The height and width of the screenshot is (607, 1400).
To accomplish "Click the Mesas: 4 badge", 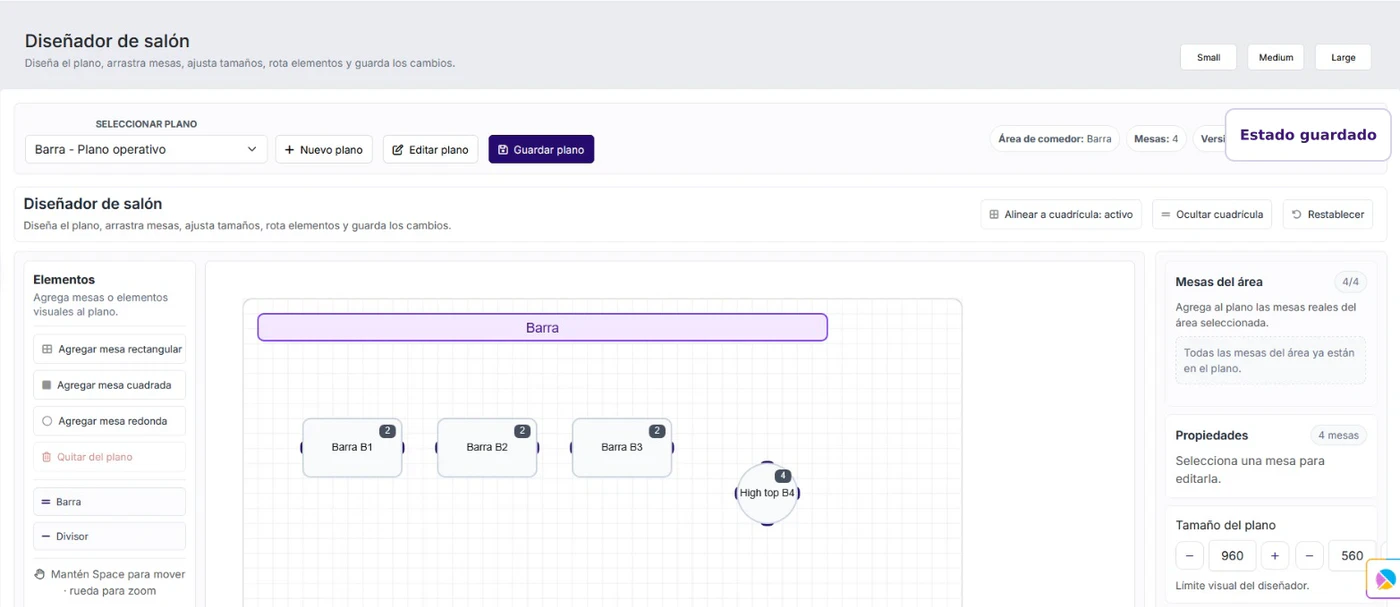I will click(x=1156, y=139).
